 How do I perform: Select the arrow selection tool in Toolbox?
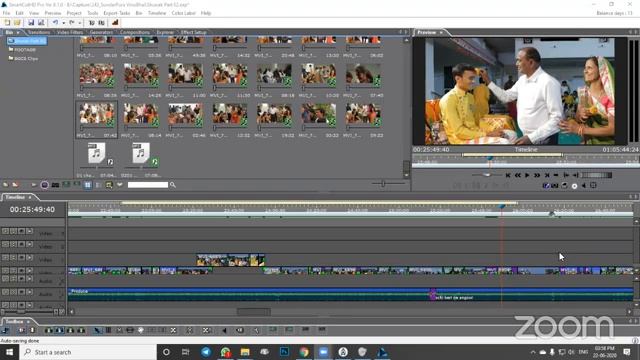point(97,330)
